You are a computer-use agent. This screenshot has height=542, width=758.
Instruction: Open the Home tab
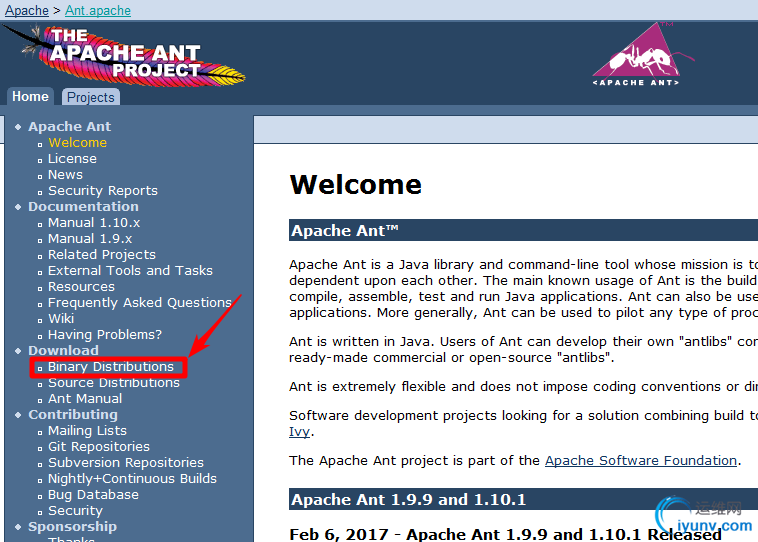(x=30, y=97)
